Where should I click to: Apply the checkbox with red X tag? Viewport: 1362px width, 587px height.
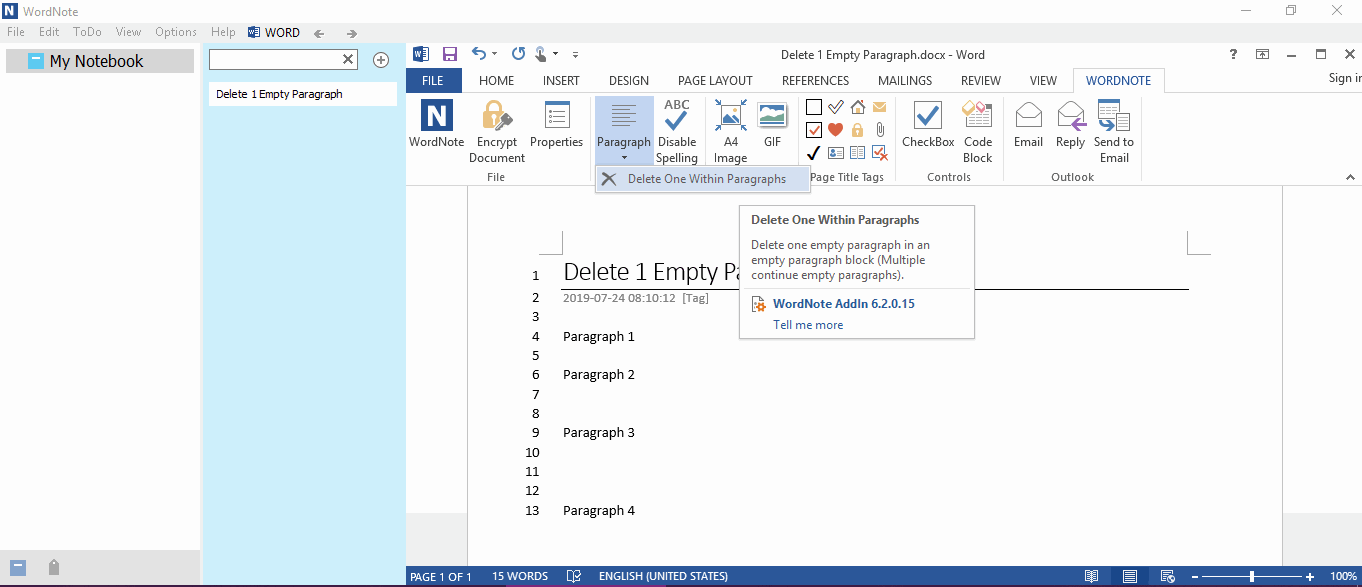pyautogui.click(x=879, y=153)
